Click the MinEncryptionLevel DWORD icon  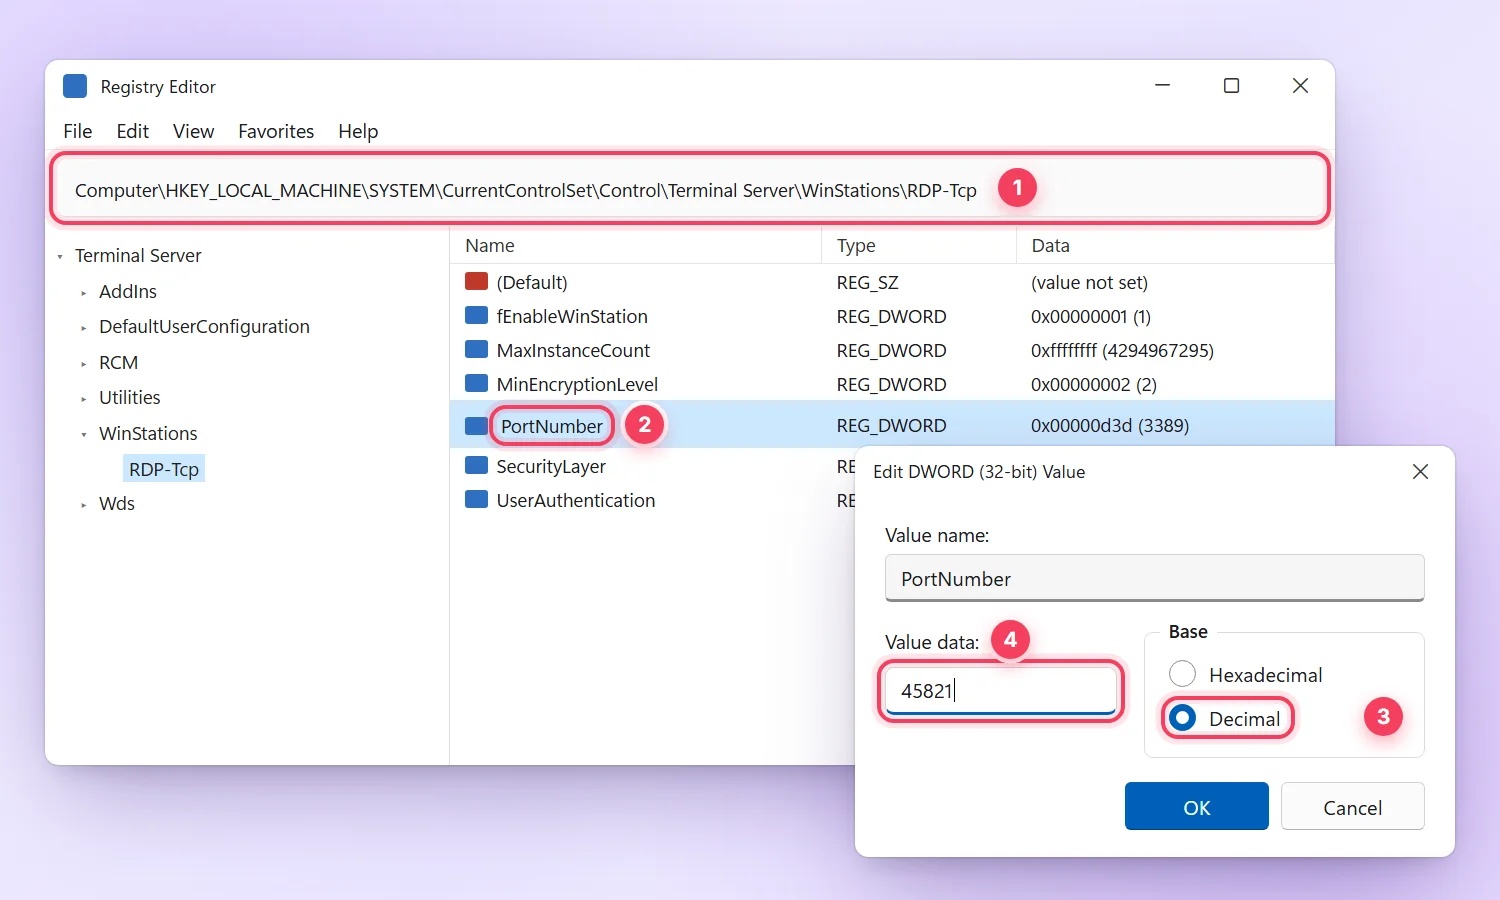[x=476, y=384]
